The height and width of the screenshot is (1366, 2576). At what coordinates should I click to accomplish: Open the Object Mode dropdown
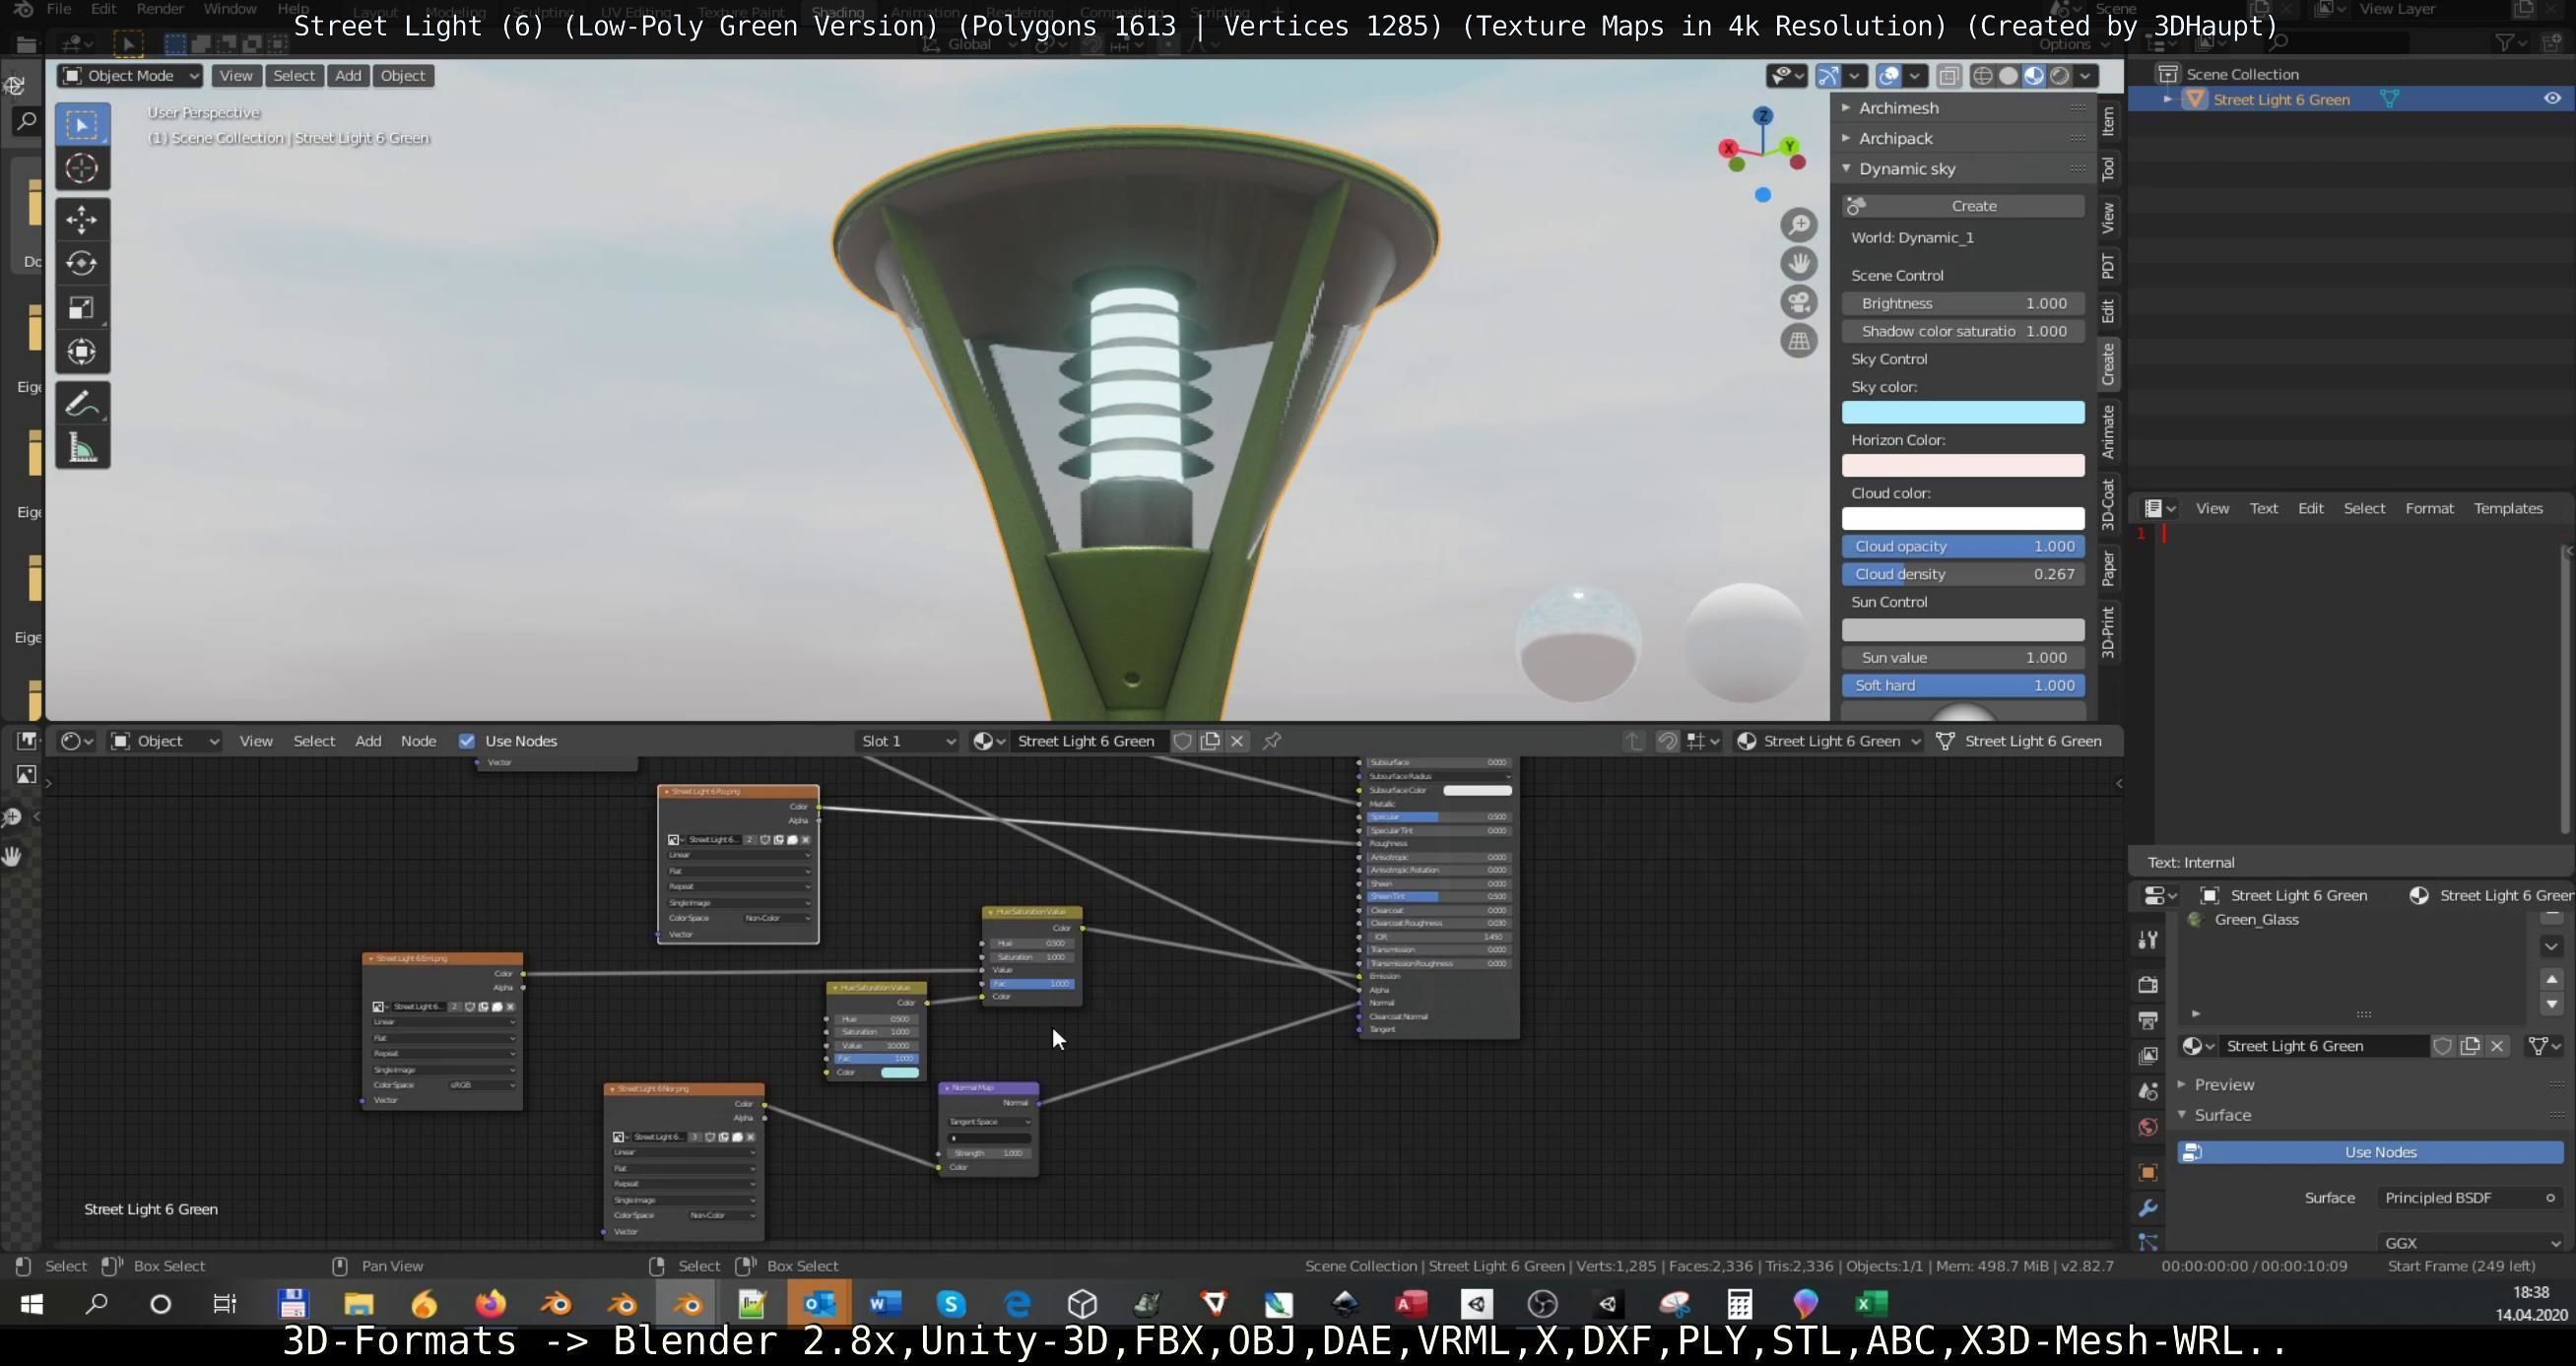(130, 76)
